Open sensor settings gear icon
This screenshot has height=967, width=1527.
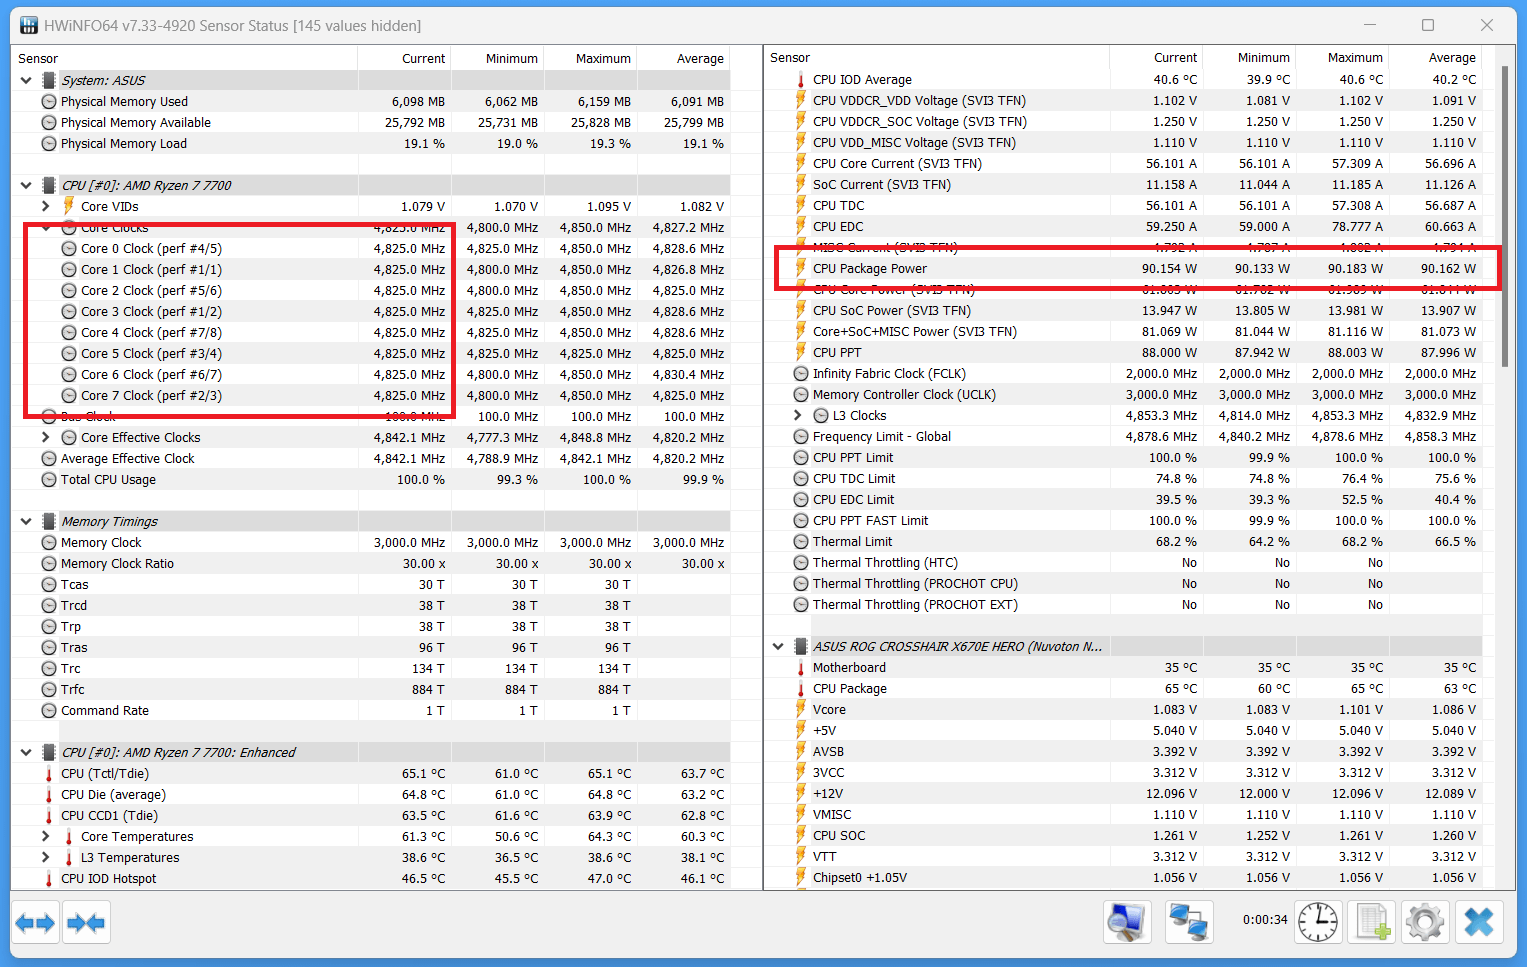[x=1425, y=922]
